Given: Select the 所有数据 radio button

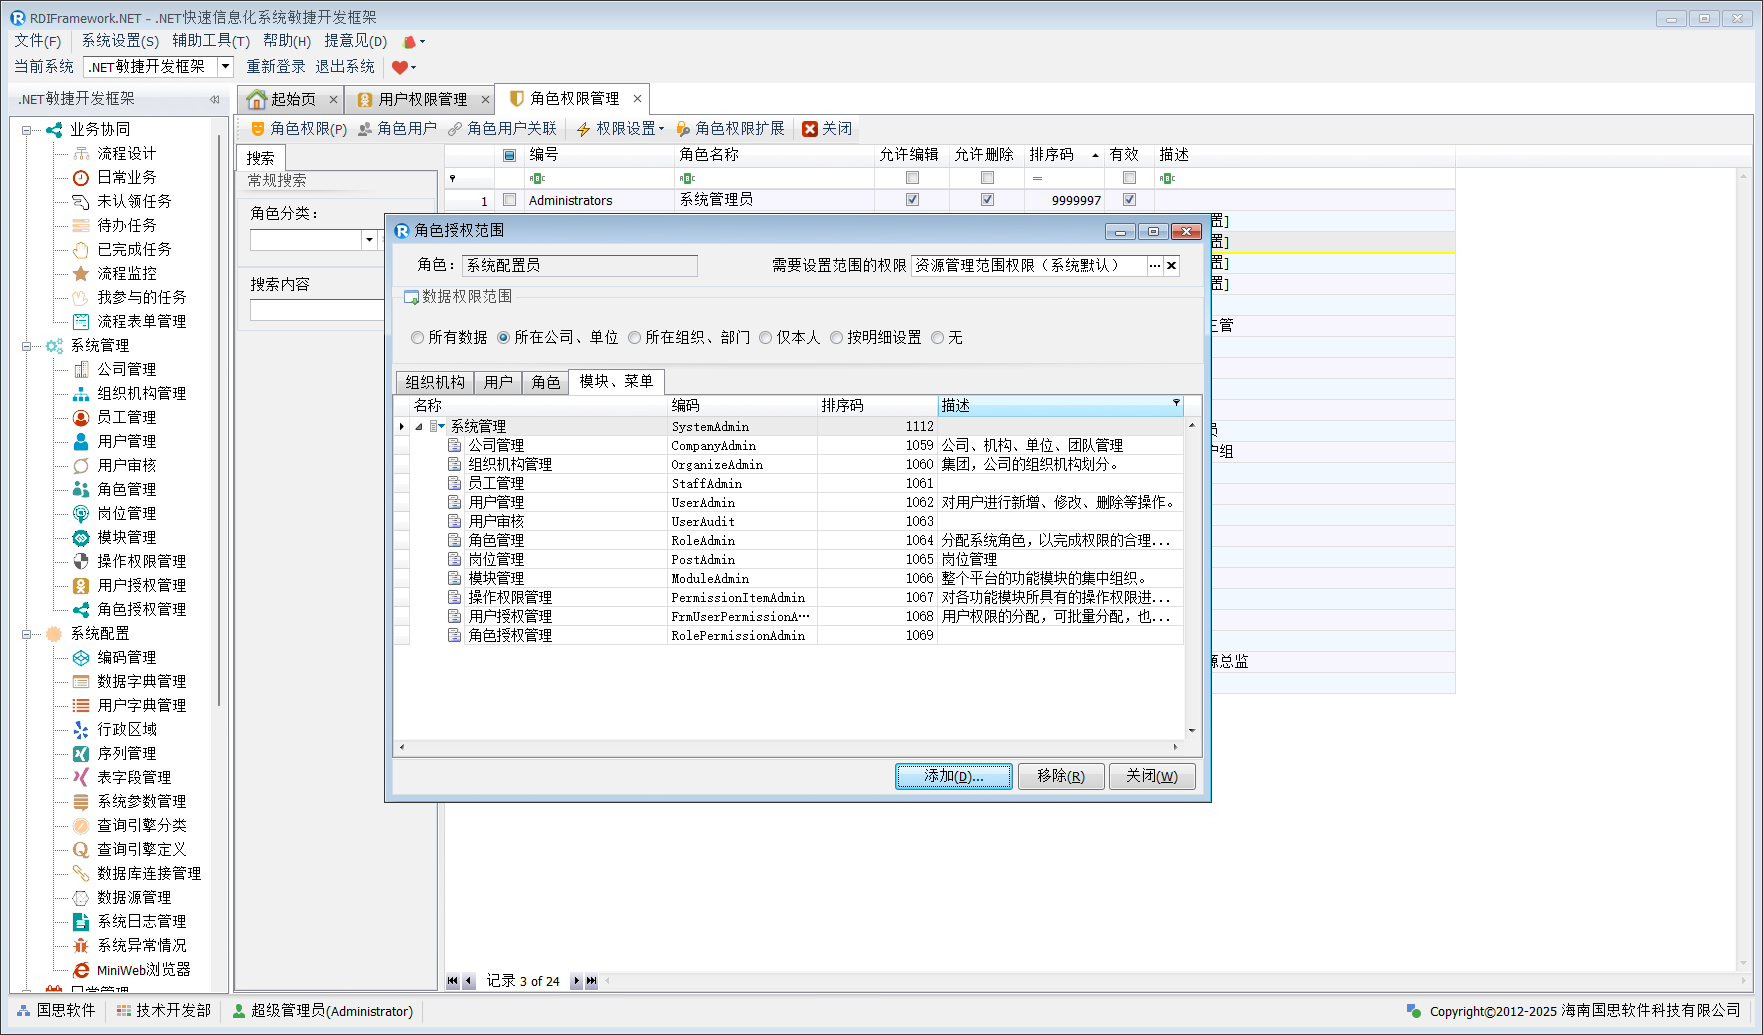Looking at the screenshot, I should point(418,338).
